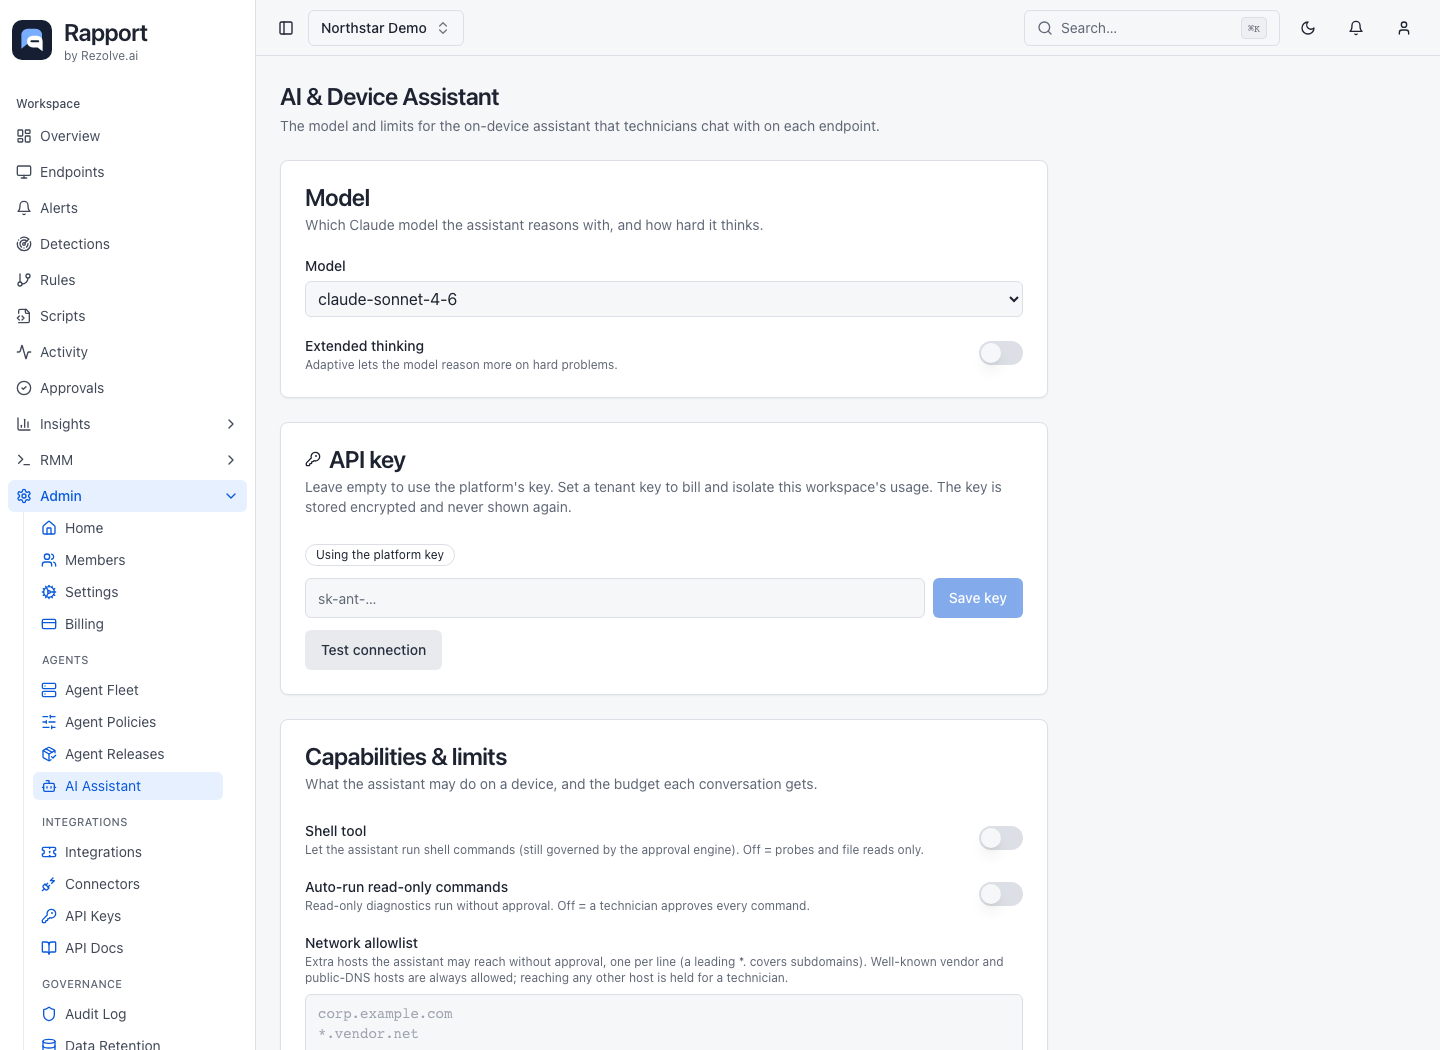This screenshot has width=1440, height=1050.
Task: Switch to dark mode via moon icon
Action: [1308, 28]
